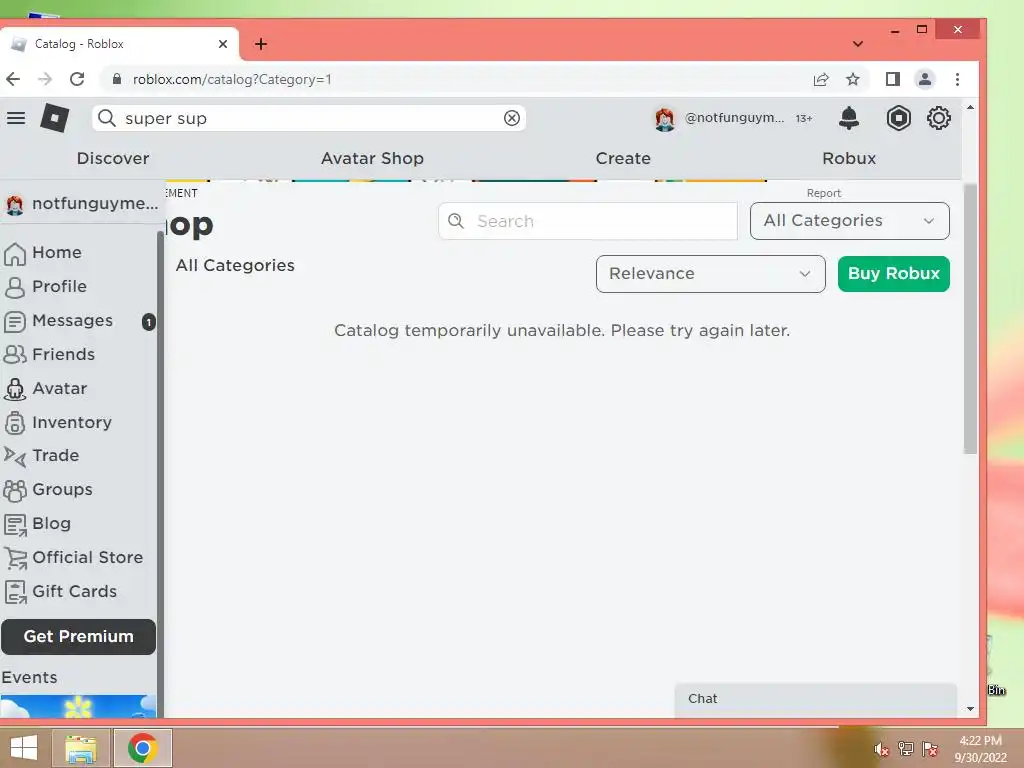Viewport: 1024px width, 768px height.
Task: Open the Robux hexagon icon
Action: click(x=899, y=118)
